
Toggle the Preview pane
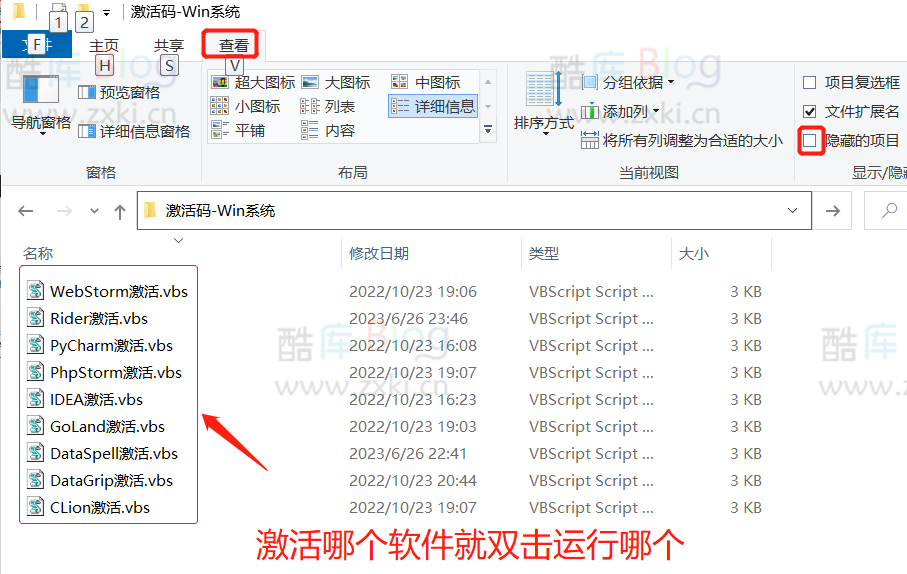tap(120, 92)
